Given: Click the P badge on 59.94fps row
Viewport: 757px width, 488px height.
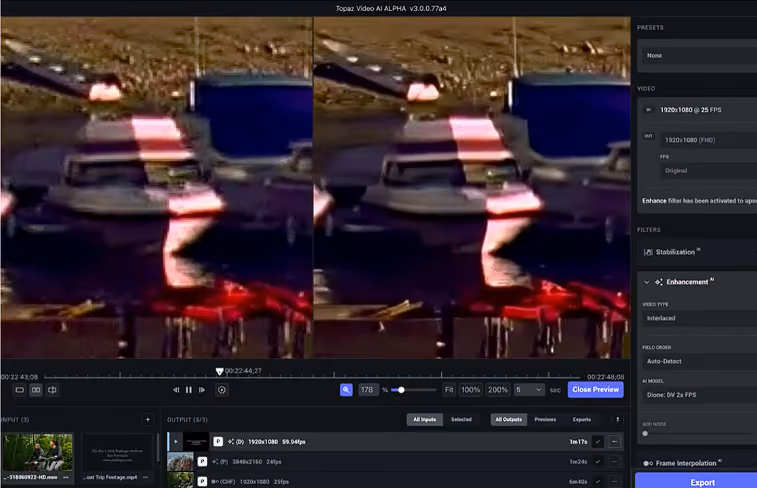Looking at the screenshot, I should (218, 442).
